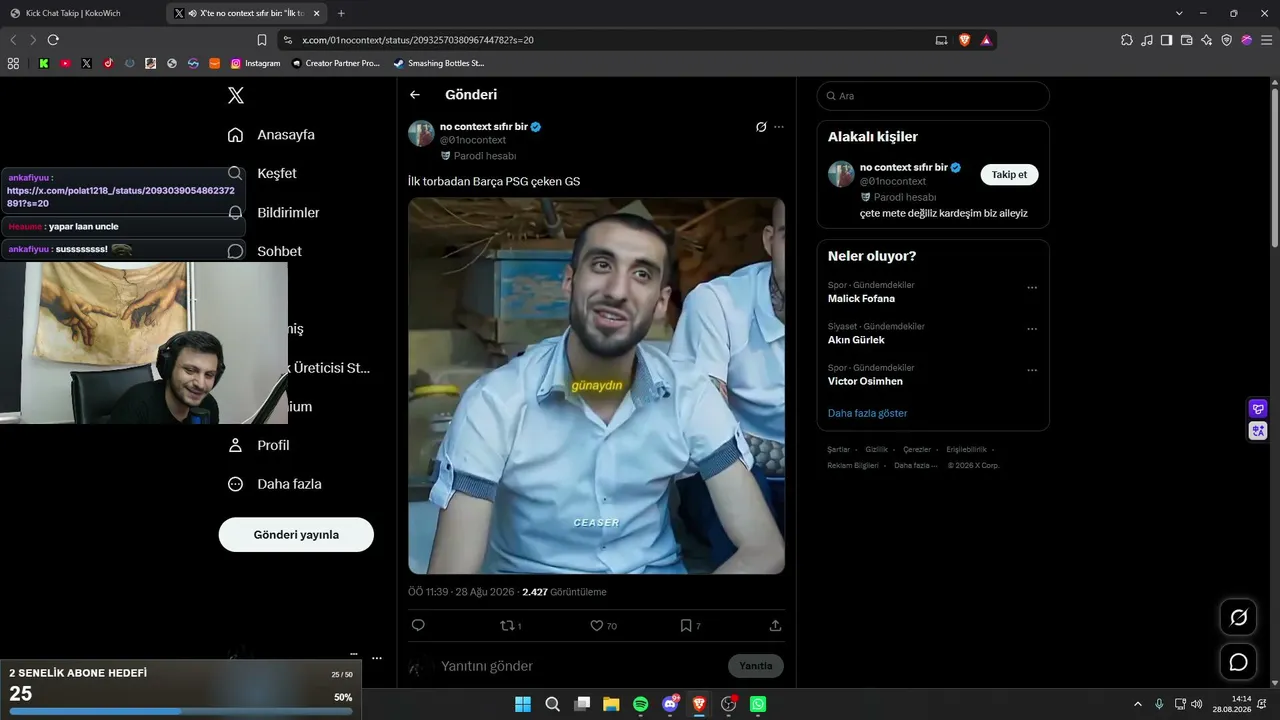Show hidden system tray icons
The width and height of the screenshot is (1280, 720).
(x=1137, y=704)
